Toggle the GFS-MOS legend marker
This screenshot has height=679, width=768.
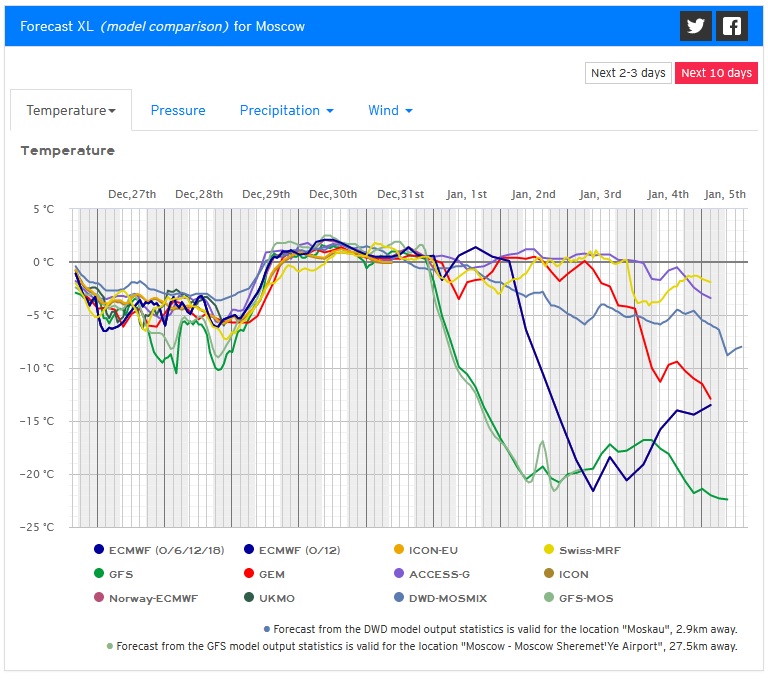(549, 598)
